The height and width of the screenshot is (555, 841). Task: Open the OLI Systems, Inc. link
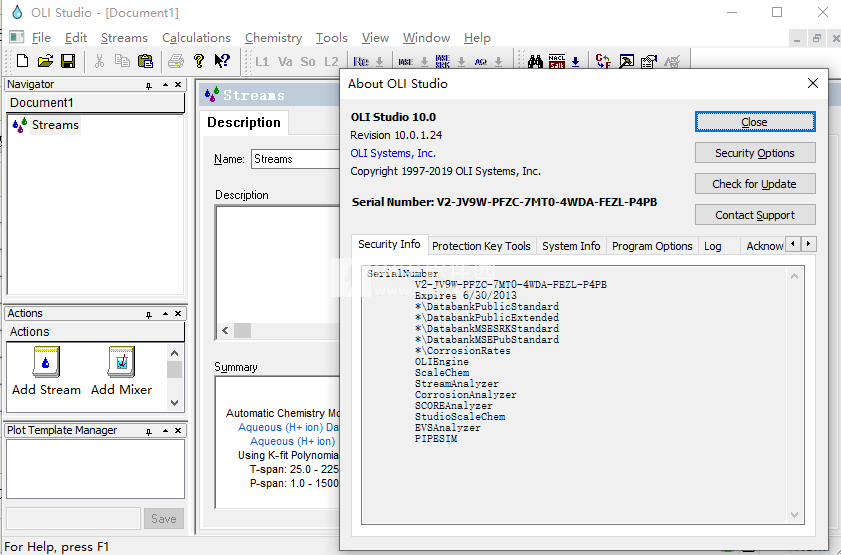[393, 153]
